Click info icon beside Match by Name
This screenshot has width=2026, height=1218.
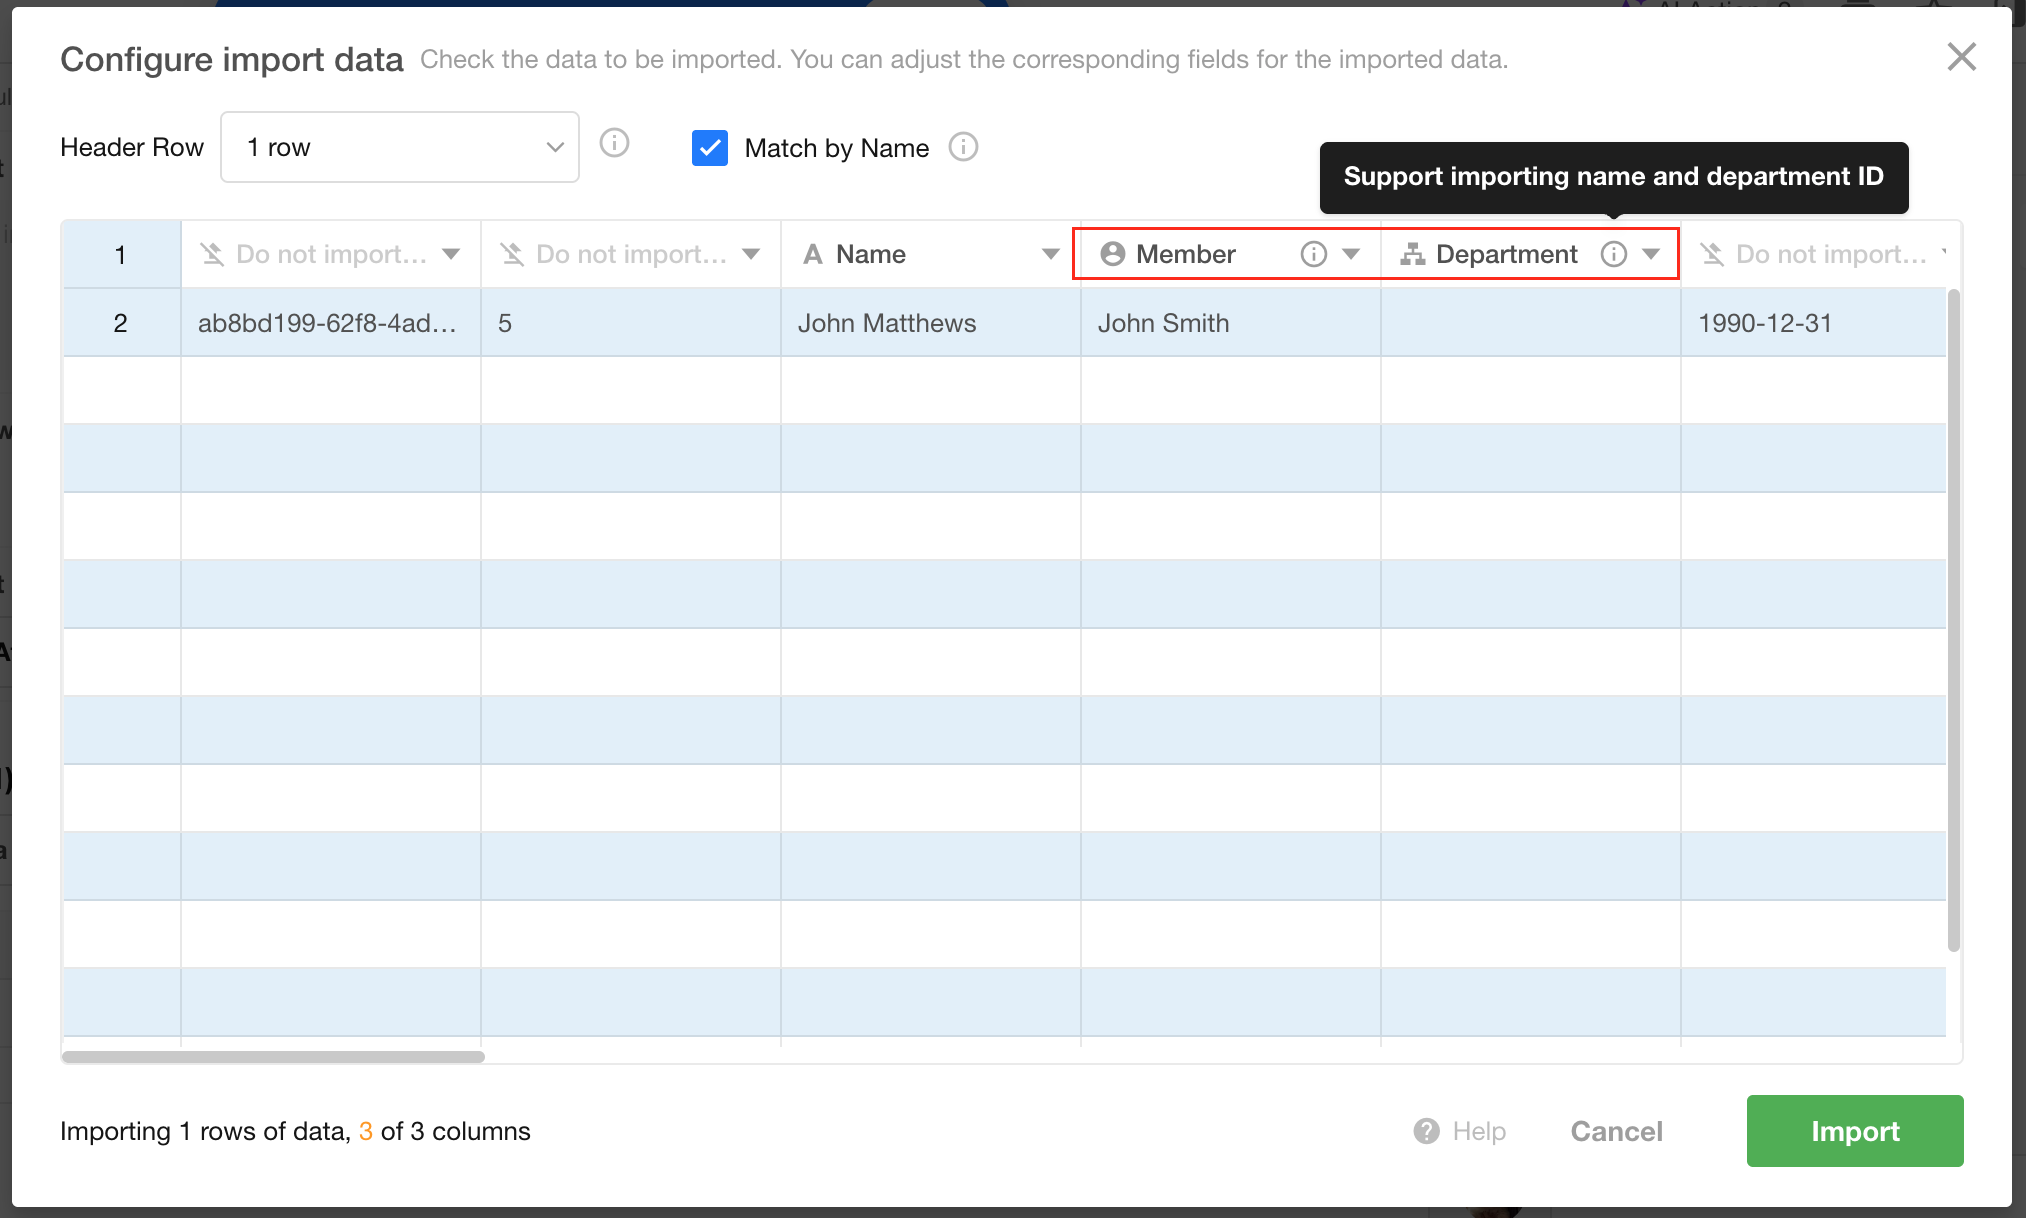963,148
